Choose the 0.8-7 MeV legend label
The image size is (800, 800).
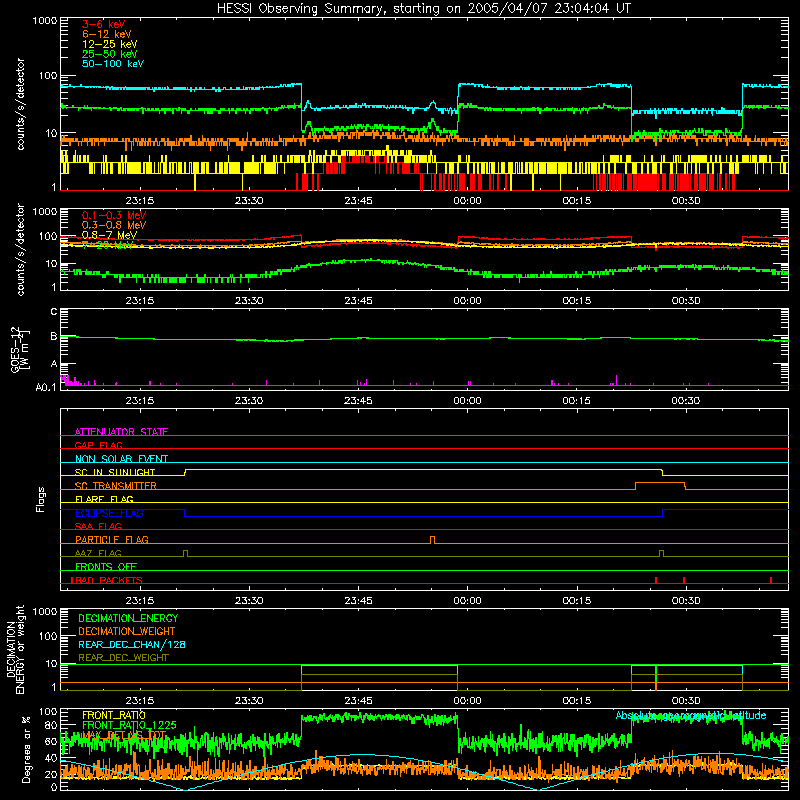pos(110,235)
